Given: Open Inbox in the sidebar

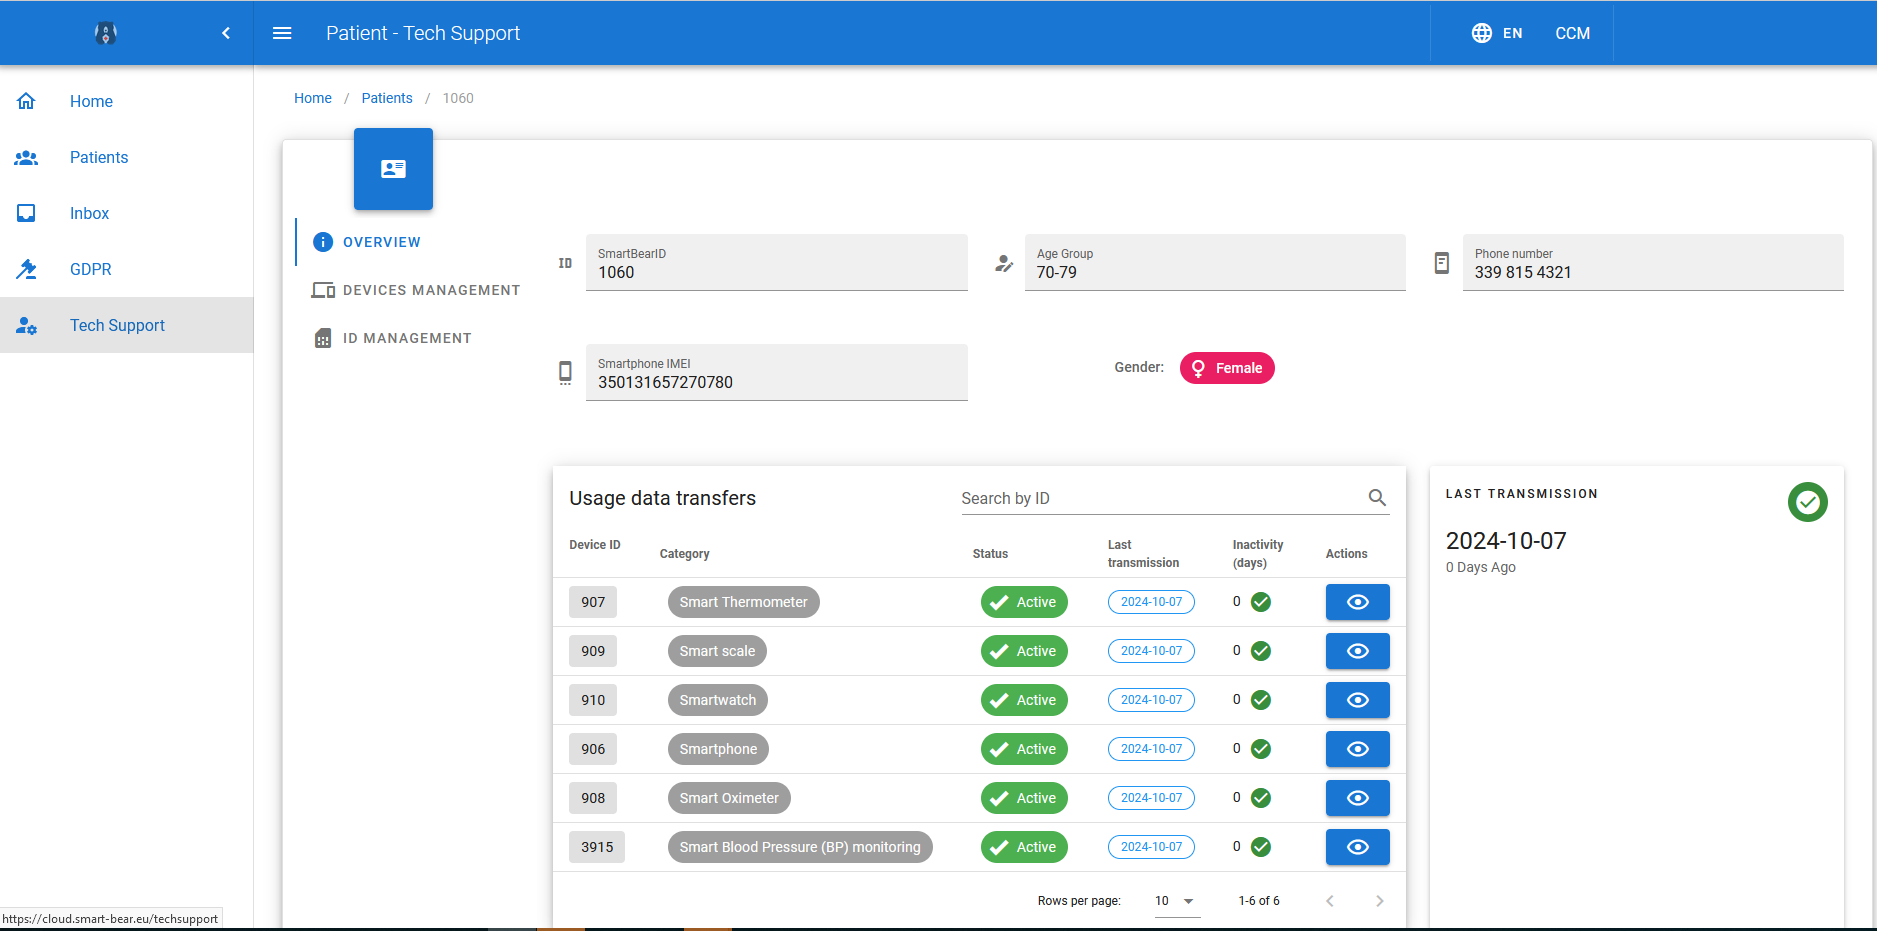Looking at the screenshot, I should point(126,213).
